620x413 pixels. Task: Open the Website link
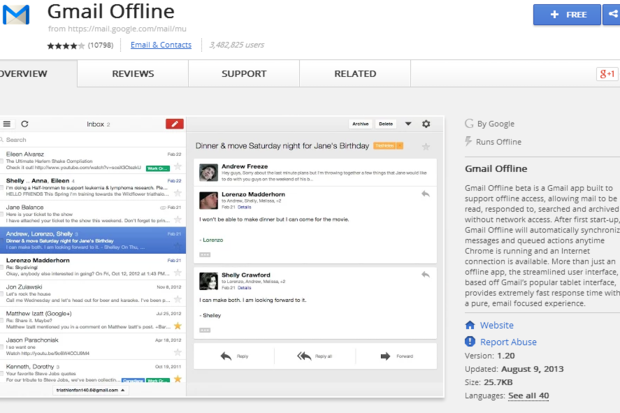[497, 325]
